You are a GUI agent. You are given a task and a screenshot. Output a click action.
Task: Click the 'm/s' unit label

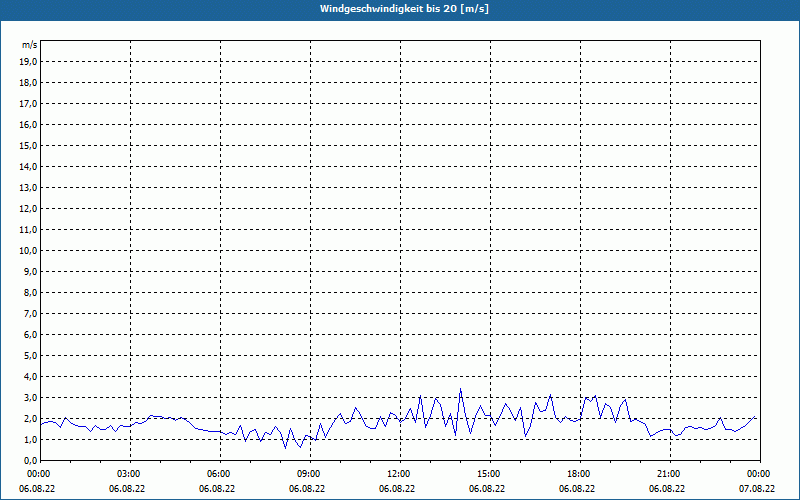coord(30,45)
